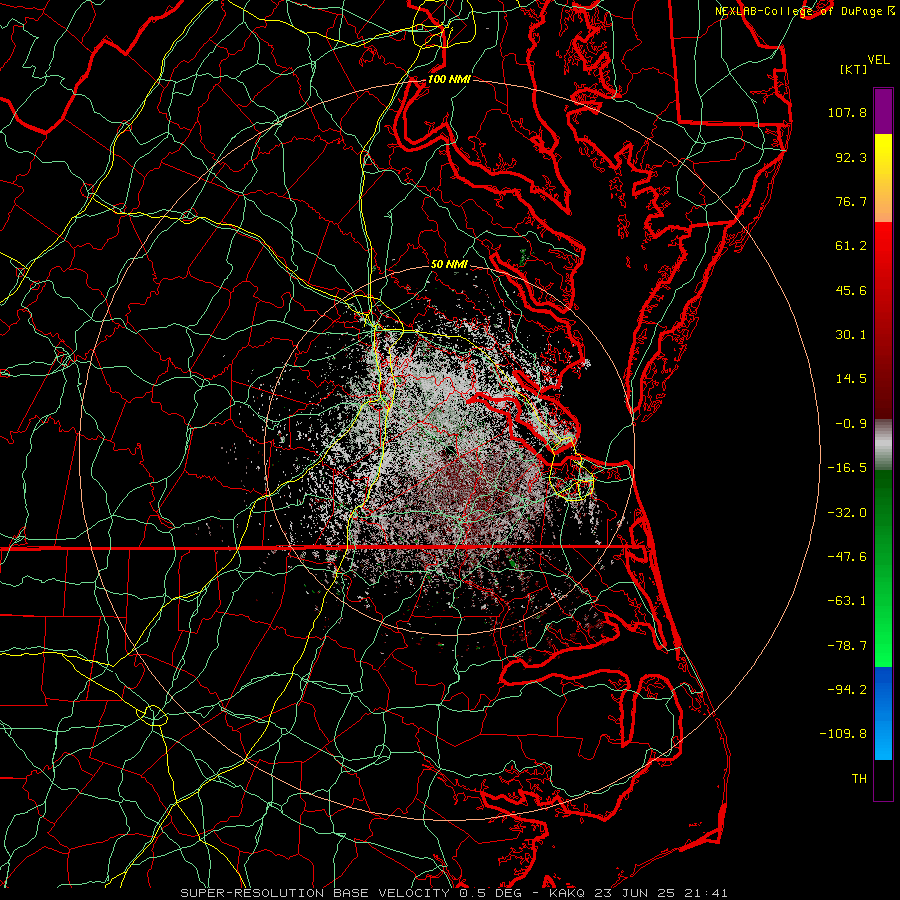This screenshot has width=900, height=900.
Task: Click the 76.7 scale value
Action: pyautogui.click(x=851, y=201)
